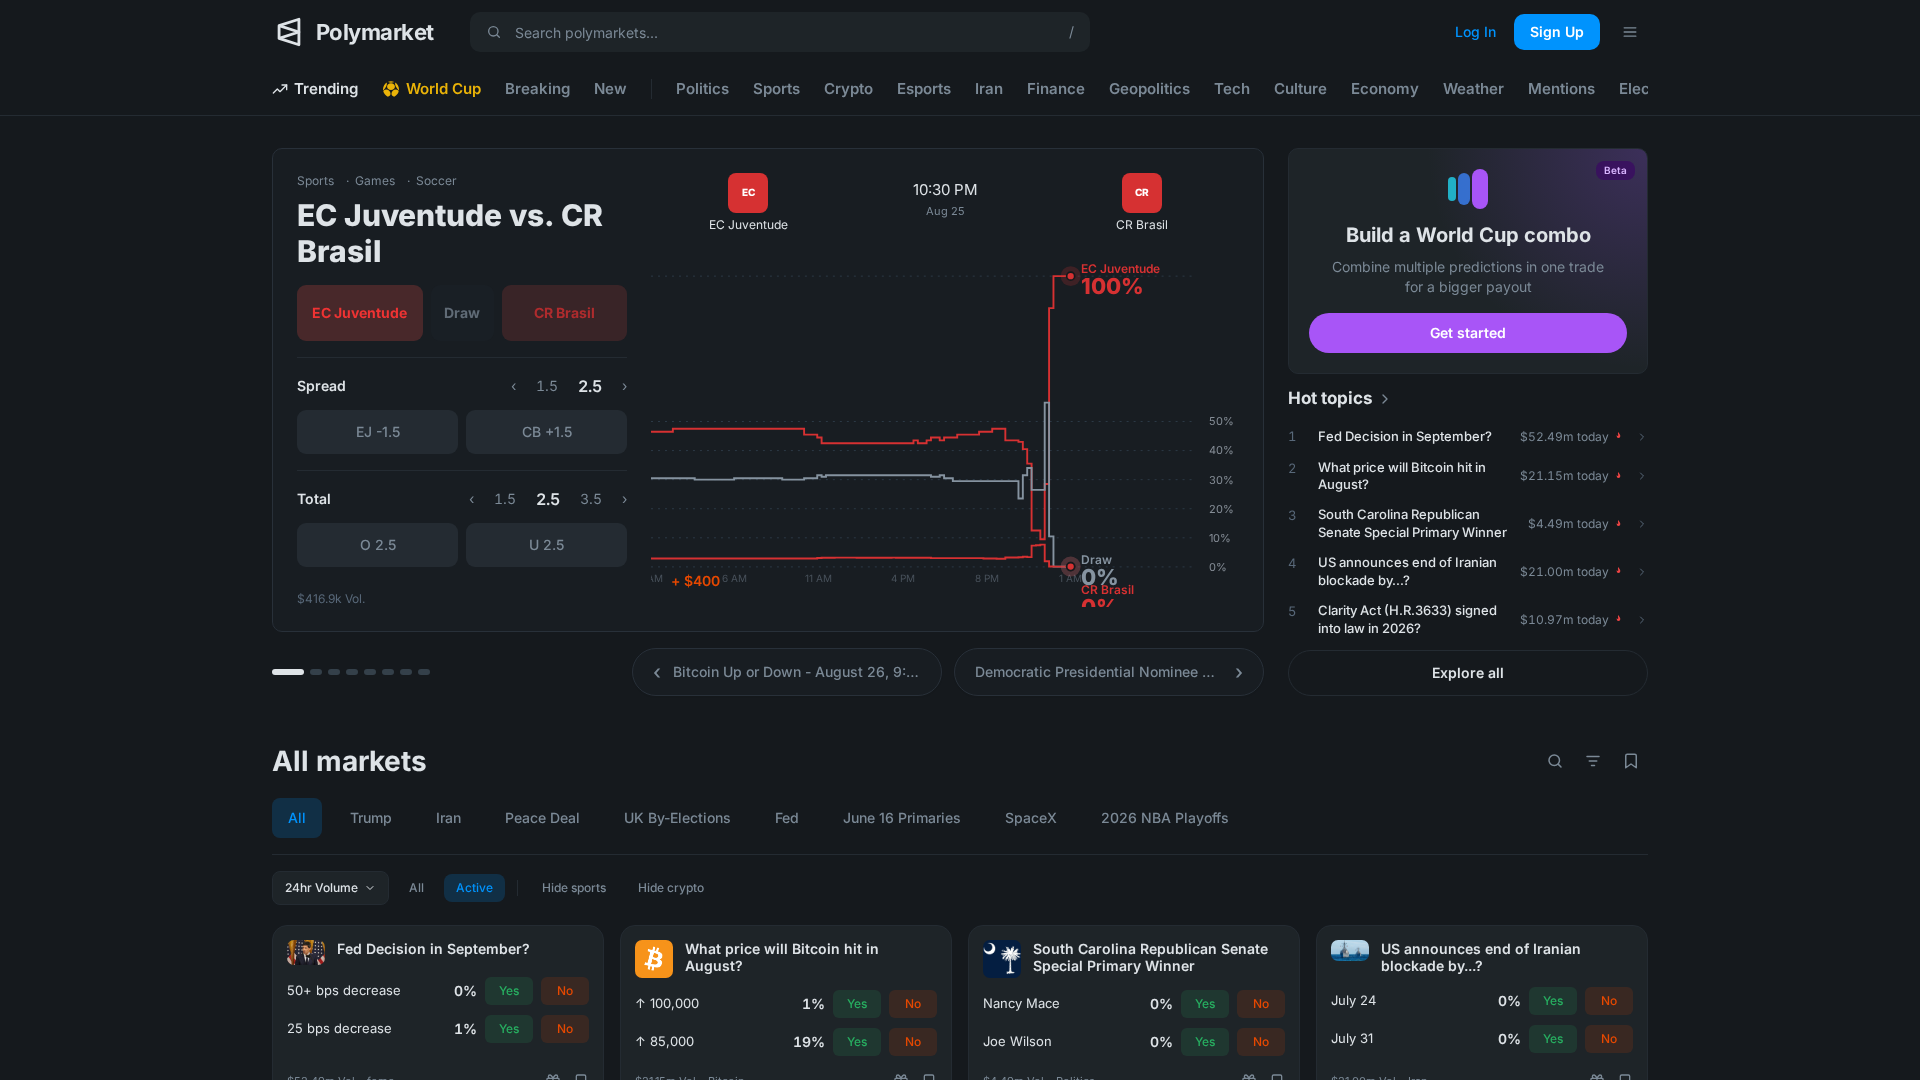
Task: Open the 24hr Volume sort dropdown
Action: coord(330,888)
